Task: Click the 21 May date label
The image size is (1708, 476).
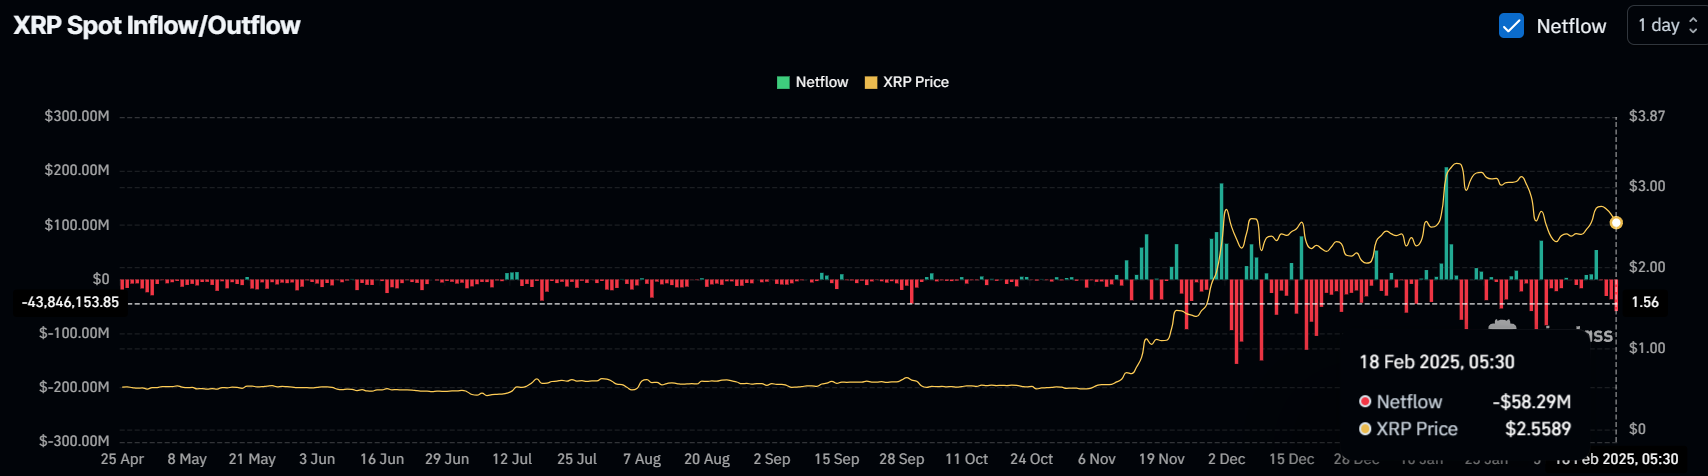Action: pyautogui.click(x=252, y=459)
